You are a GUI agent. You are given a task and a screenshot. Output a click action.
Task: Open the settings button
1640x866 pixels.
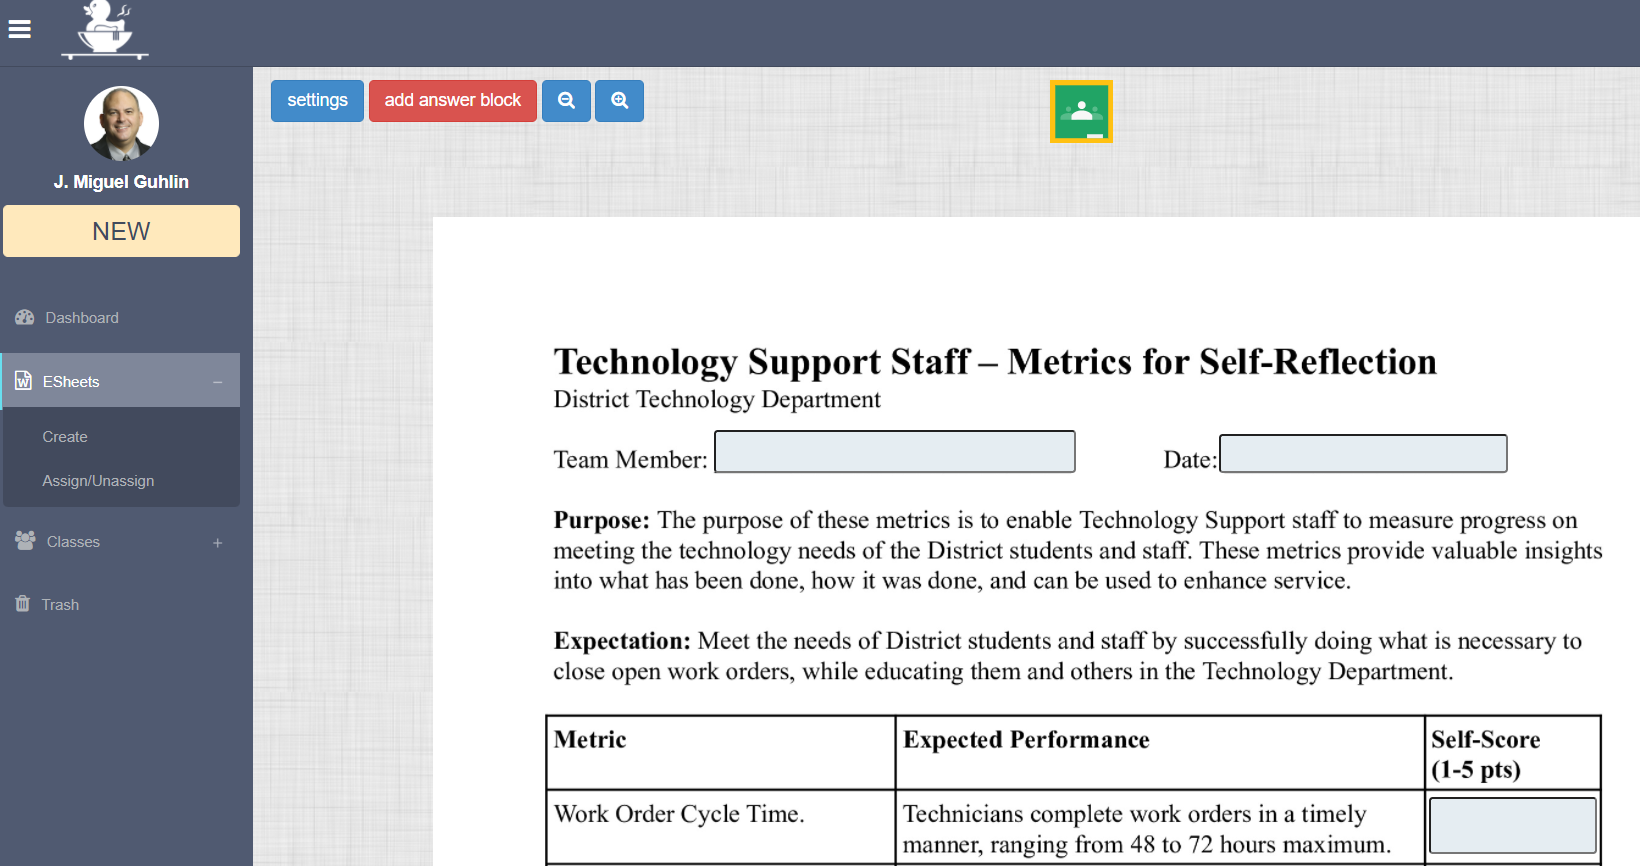[x=317, y=101]
